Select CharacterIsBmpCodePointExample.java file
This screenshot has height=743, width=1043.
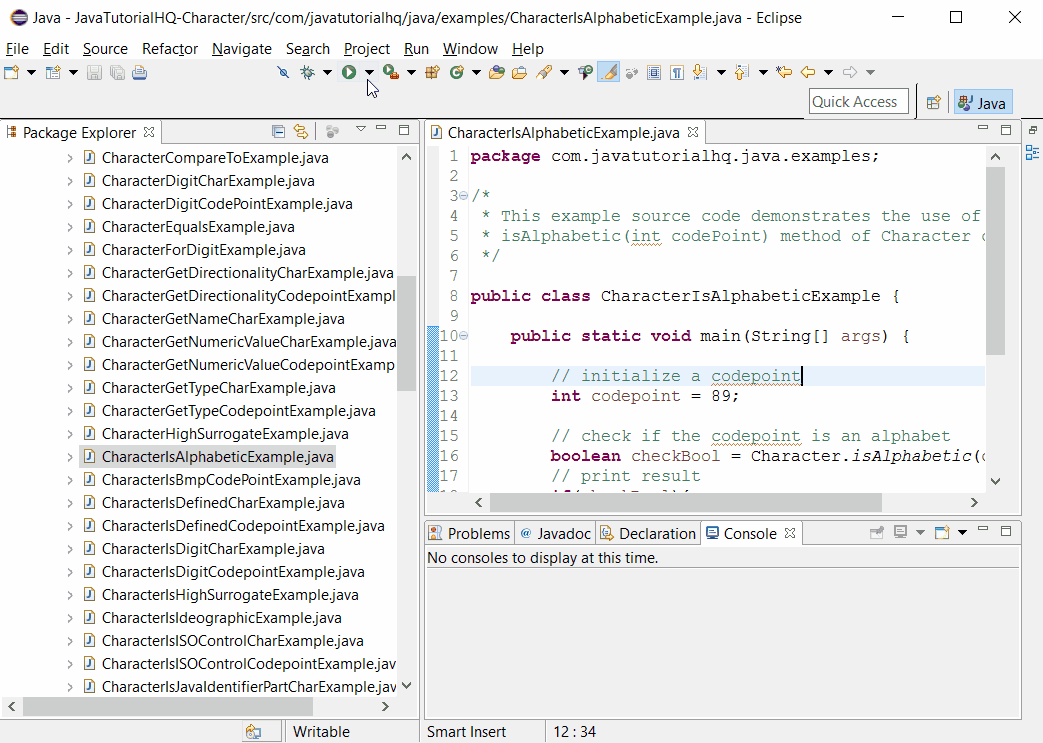tap(231, 480)
